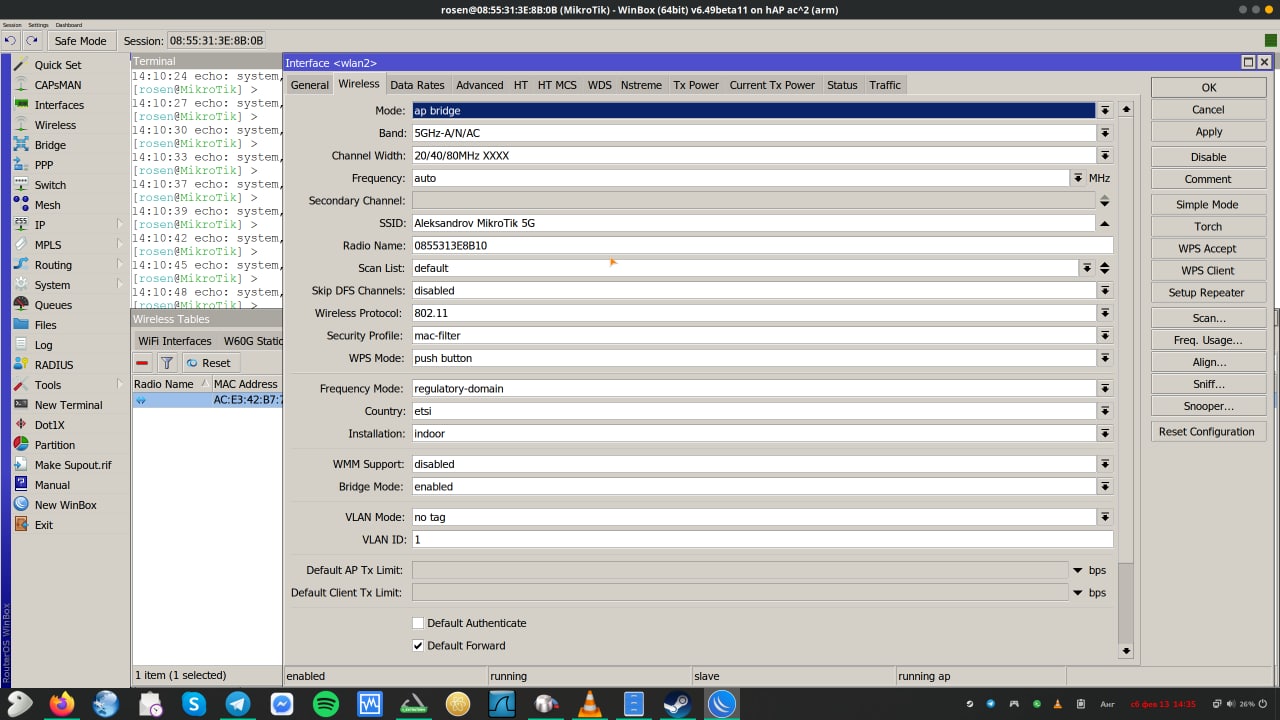
Task: Open the Interfaces menu item
Action: tap(59, 105)
